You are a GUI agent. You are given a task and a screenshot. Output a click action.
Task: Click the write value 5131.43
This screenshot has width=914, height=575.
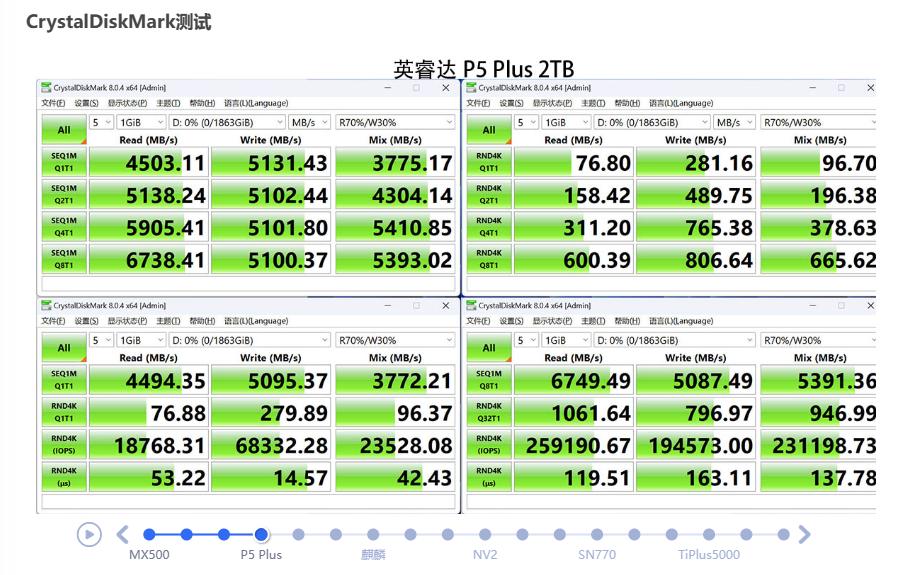287,163
